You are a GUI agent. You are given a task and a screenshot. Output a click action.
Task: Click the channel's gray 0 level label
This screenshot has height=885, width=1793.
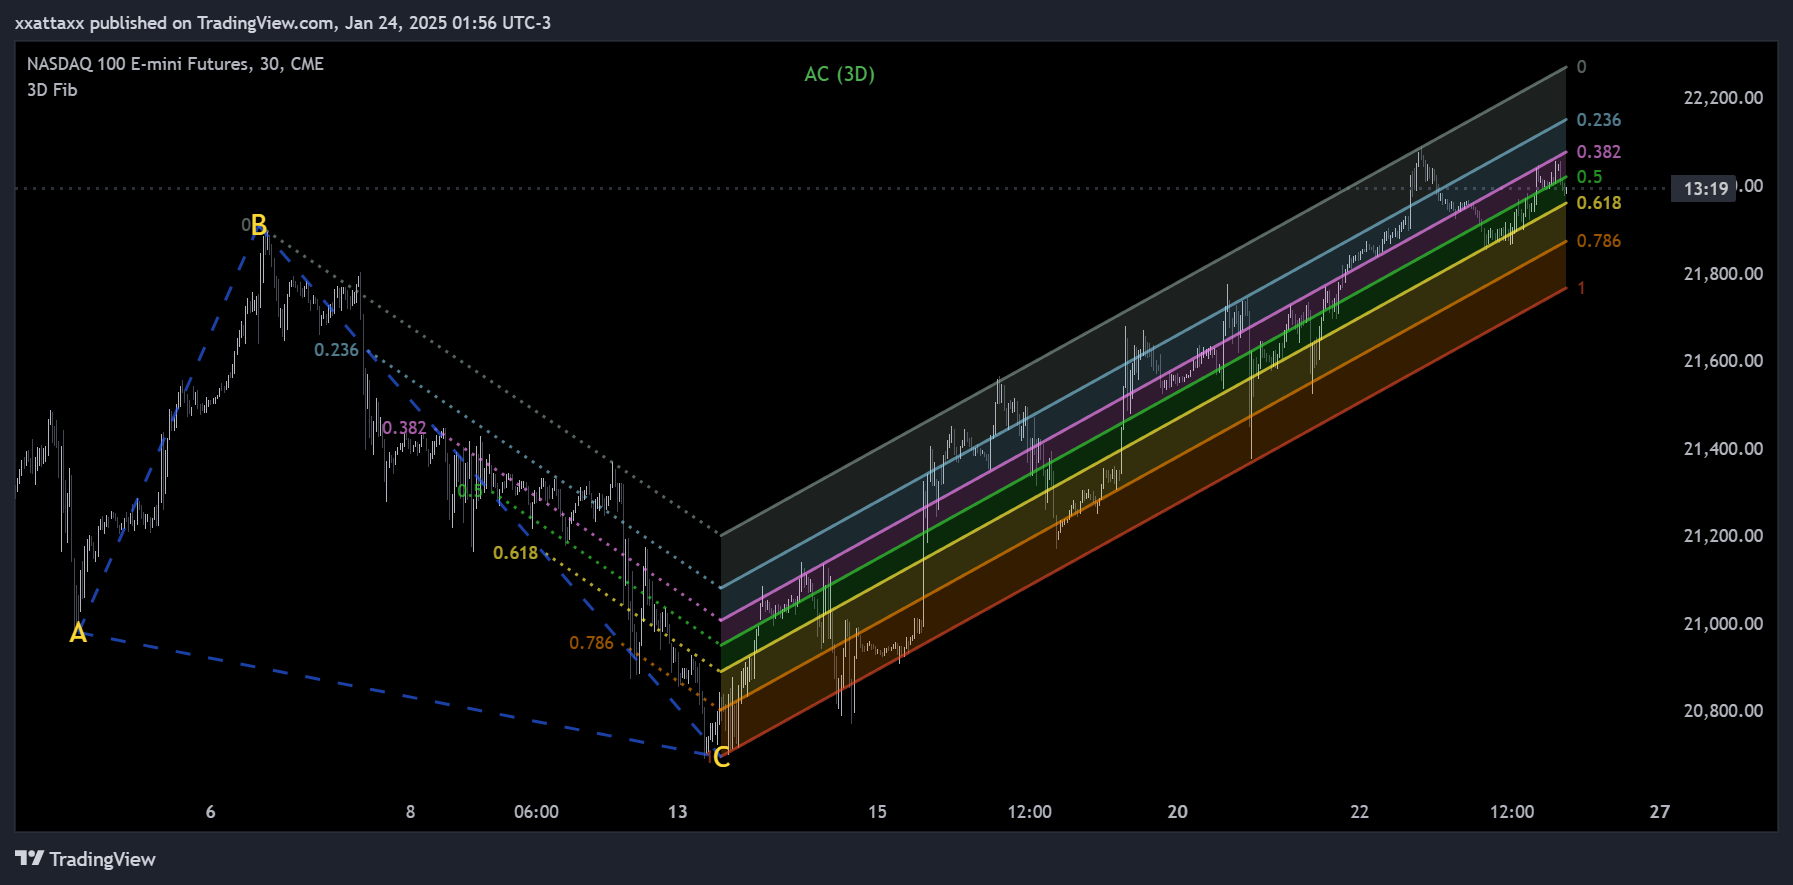coord(1581,67)
